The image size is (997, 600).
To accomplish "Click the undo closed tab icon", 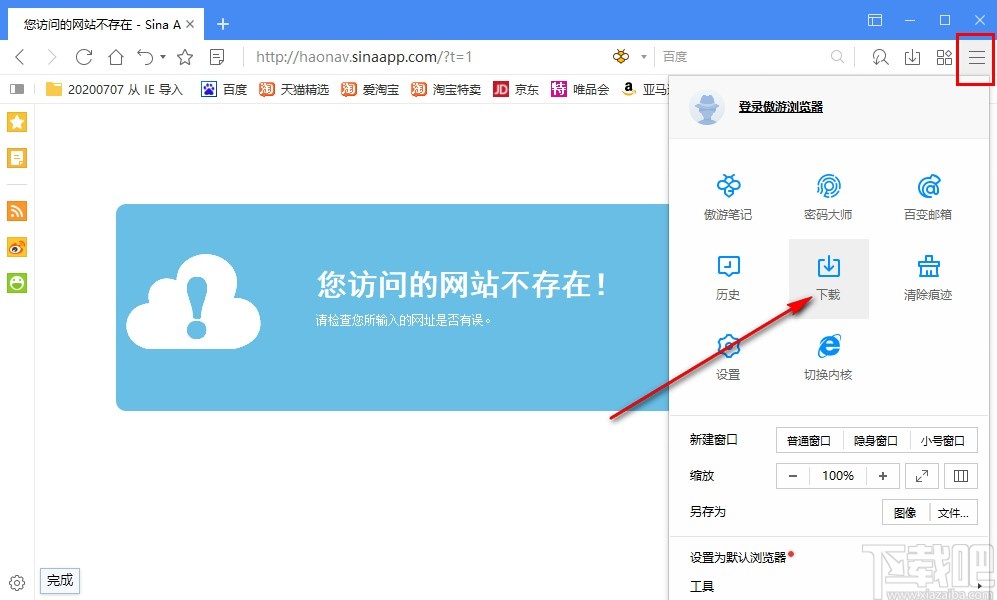I will tap(145, 57).
